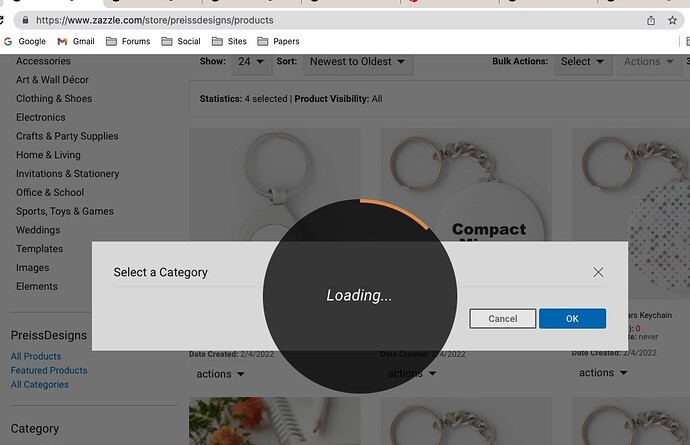Open the Newest to Oldest sort dropdown
The width and height of the screenshot is (690, 445).
click(x=357, y=62)
